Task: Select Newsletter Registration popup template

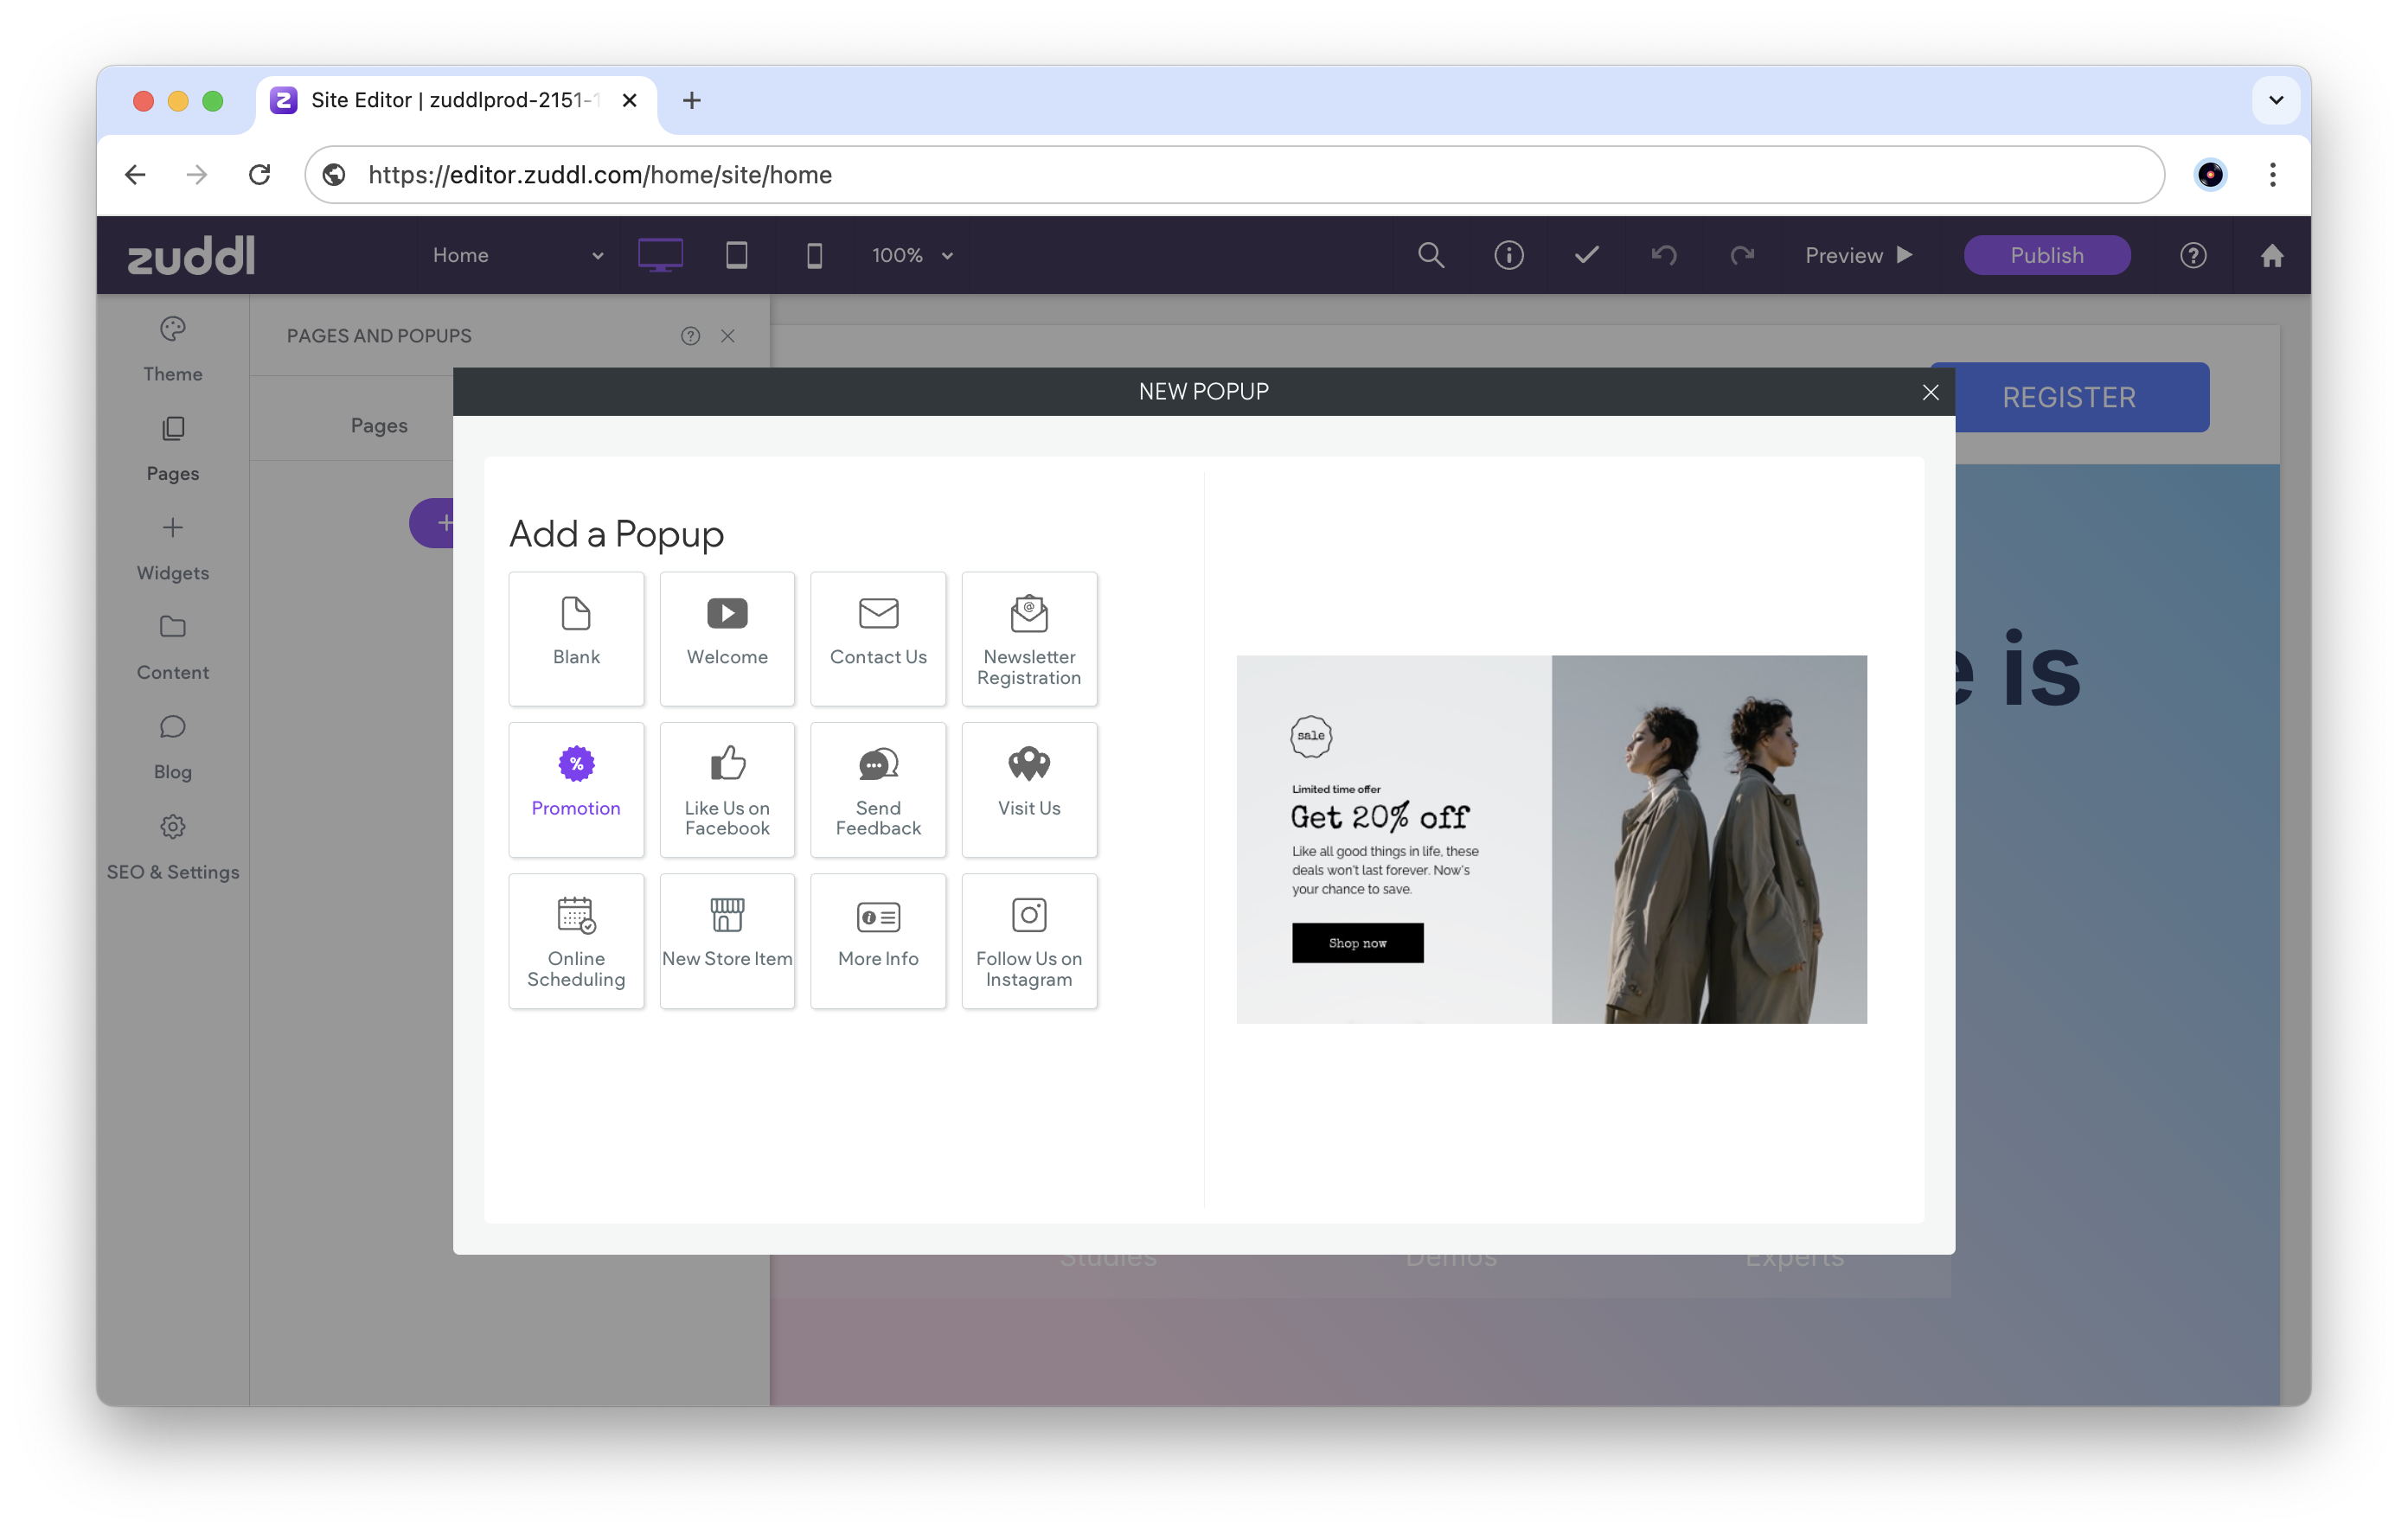Action: (1029, 638)
